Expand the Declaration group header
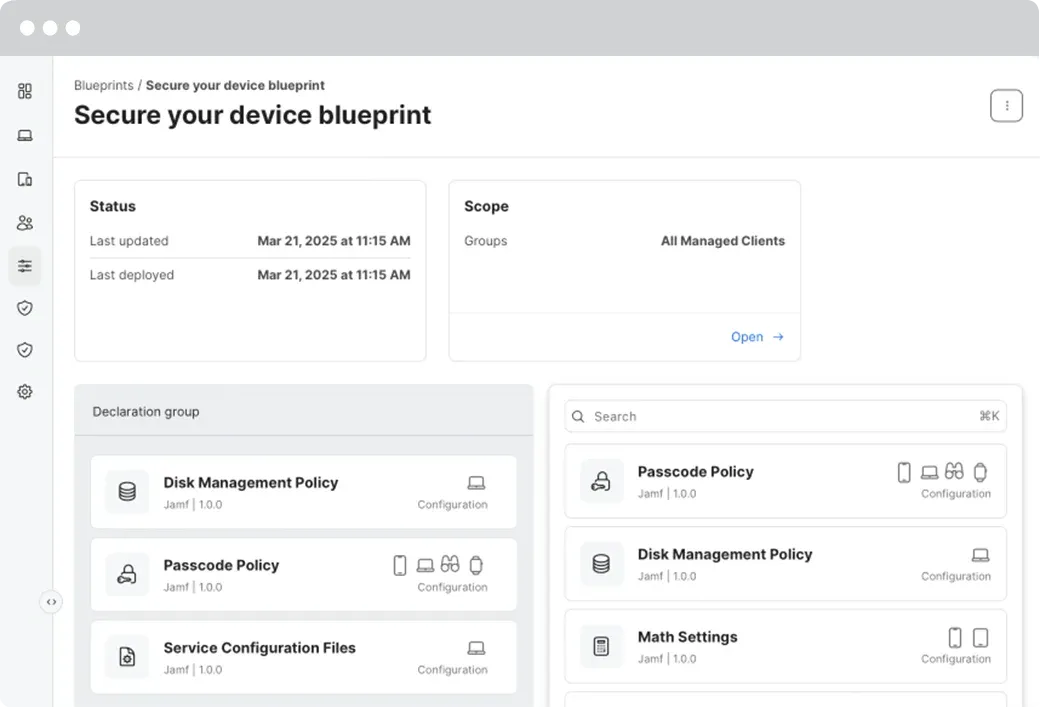 (146, 411)
